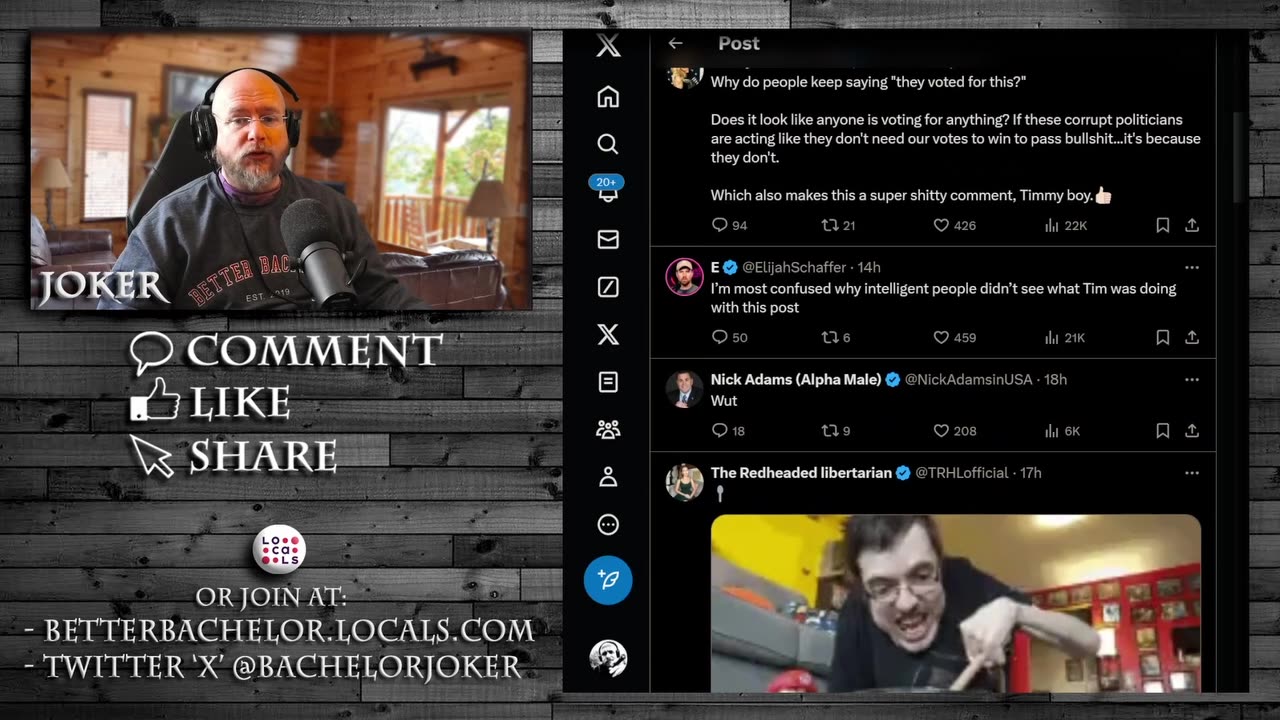
Task: View analytics showing 6K views
Action: click(x=1062, y=431)
